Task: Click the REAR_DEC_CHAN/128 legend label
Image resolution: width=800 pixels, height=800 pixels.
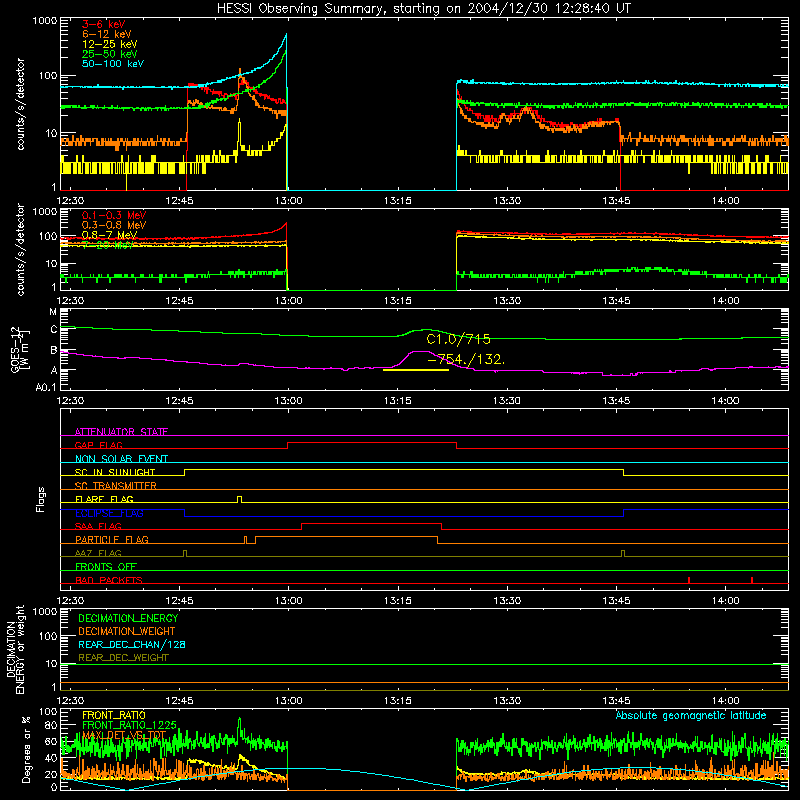Action: 132,644
